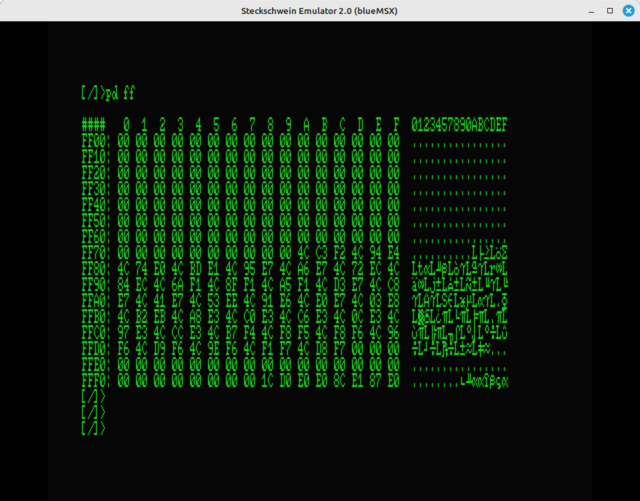Image resolution: width=640 pixels, height=501 pixels.
Task: Click byte '53' in the FFA0 row
Action: click(213, 301)
